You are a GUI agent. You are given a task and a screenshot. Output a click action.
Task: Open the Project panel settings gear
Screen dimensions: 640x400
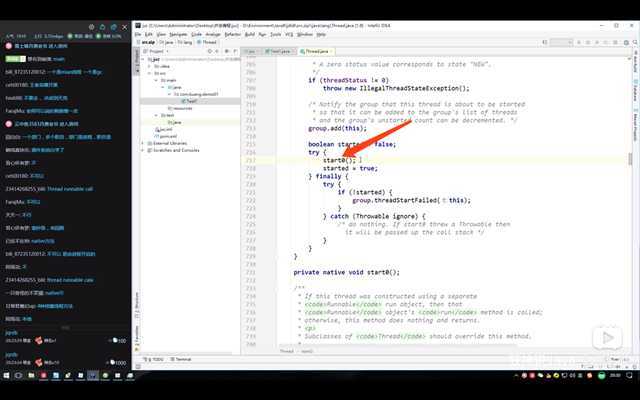[x=227, y=51]
